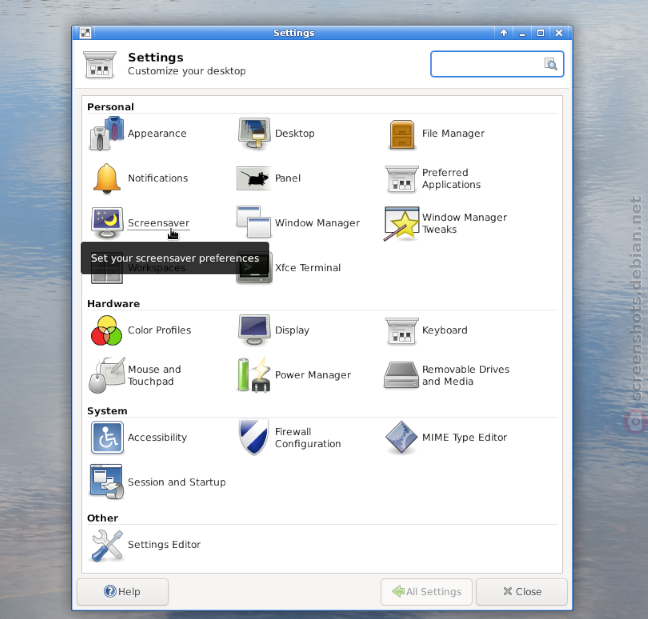The image size is (648, 619).
Task: Click the window menu icon in titlebar
Action: [x=86, y=33]
